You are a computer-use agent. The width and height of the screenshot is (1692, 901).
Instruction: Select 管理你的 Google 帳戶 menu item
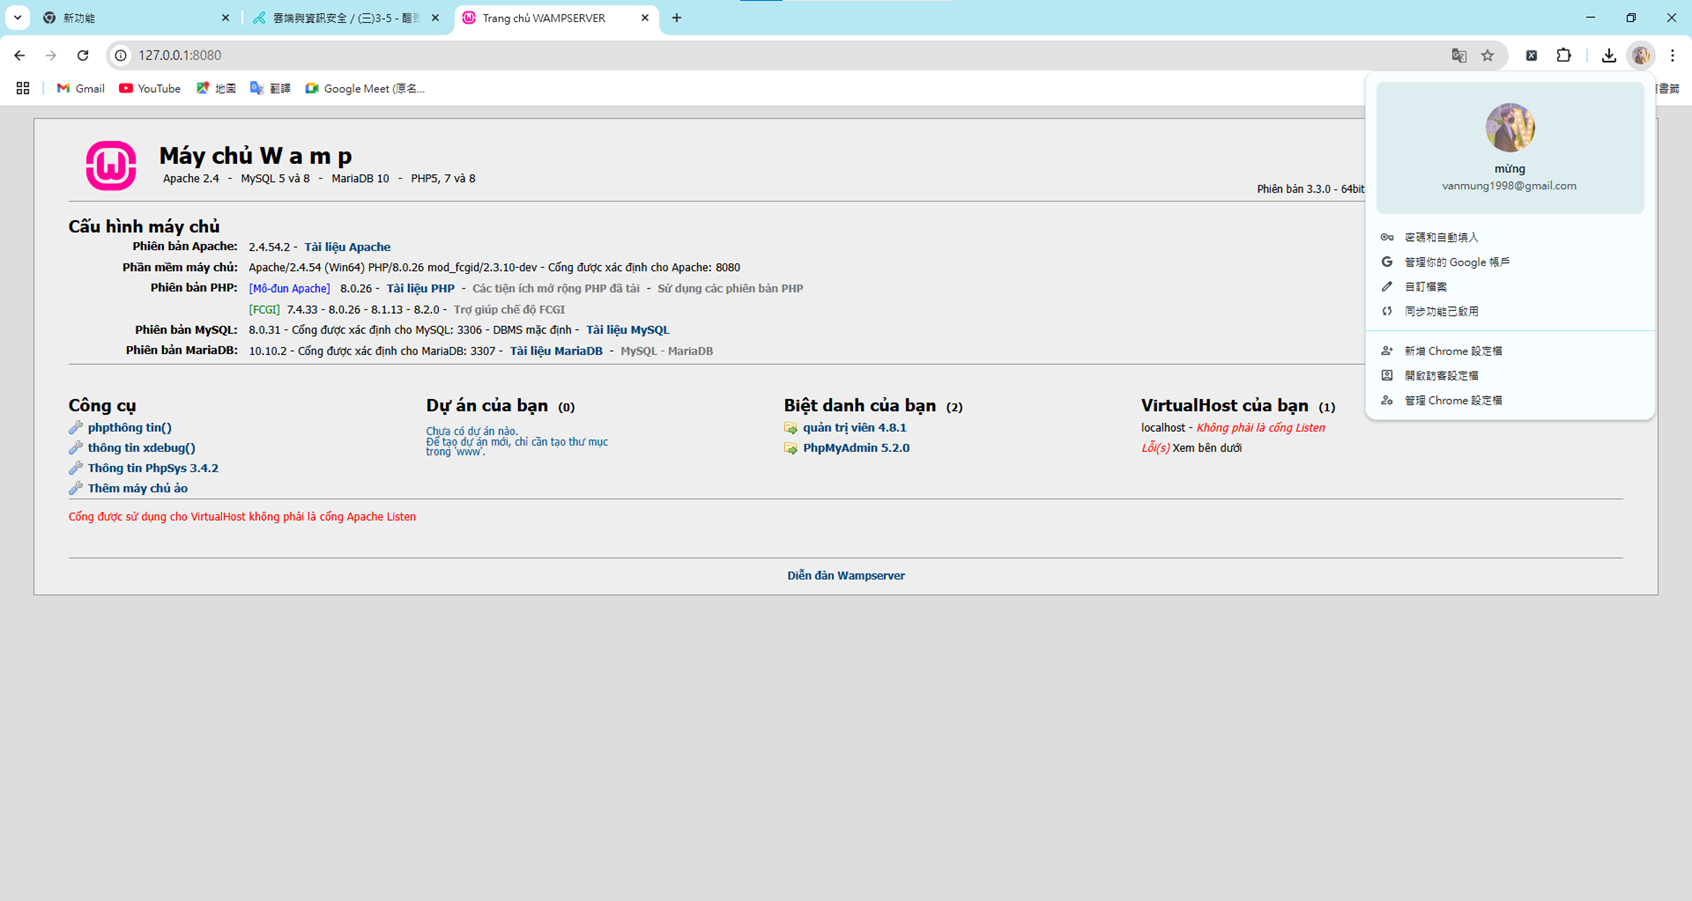pos(1456,262)
